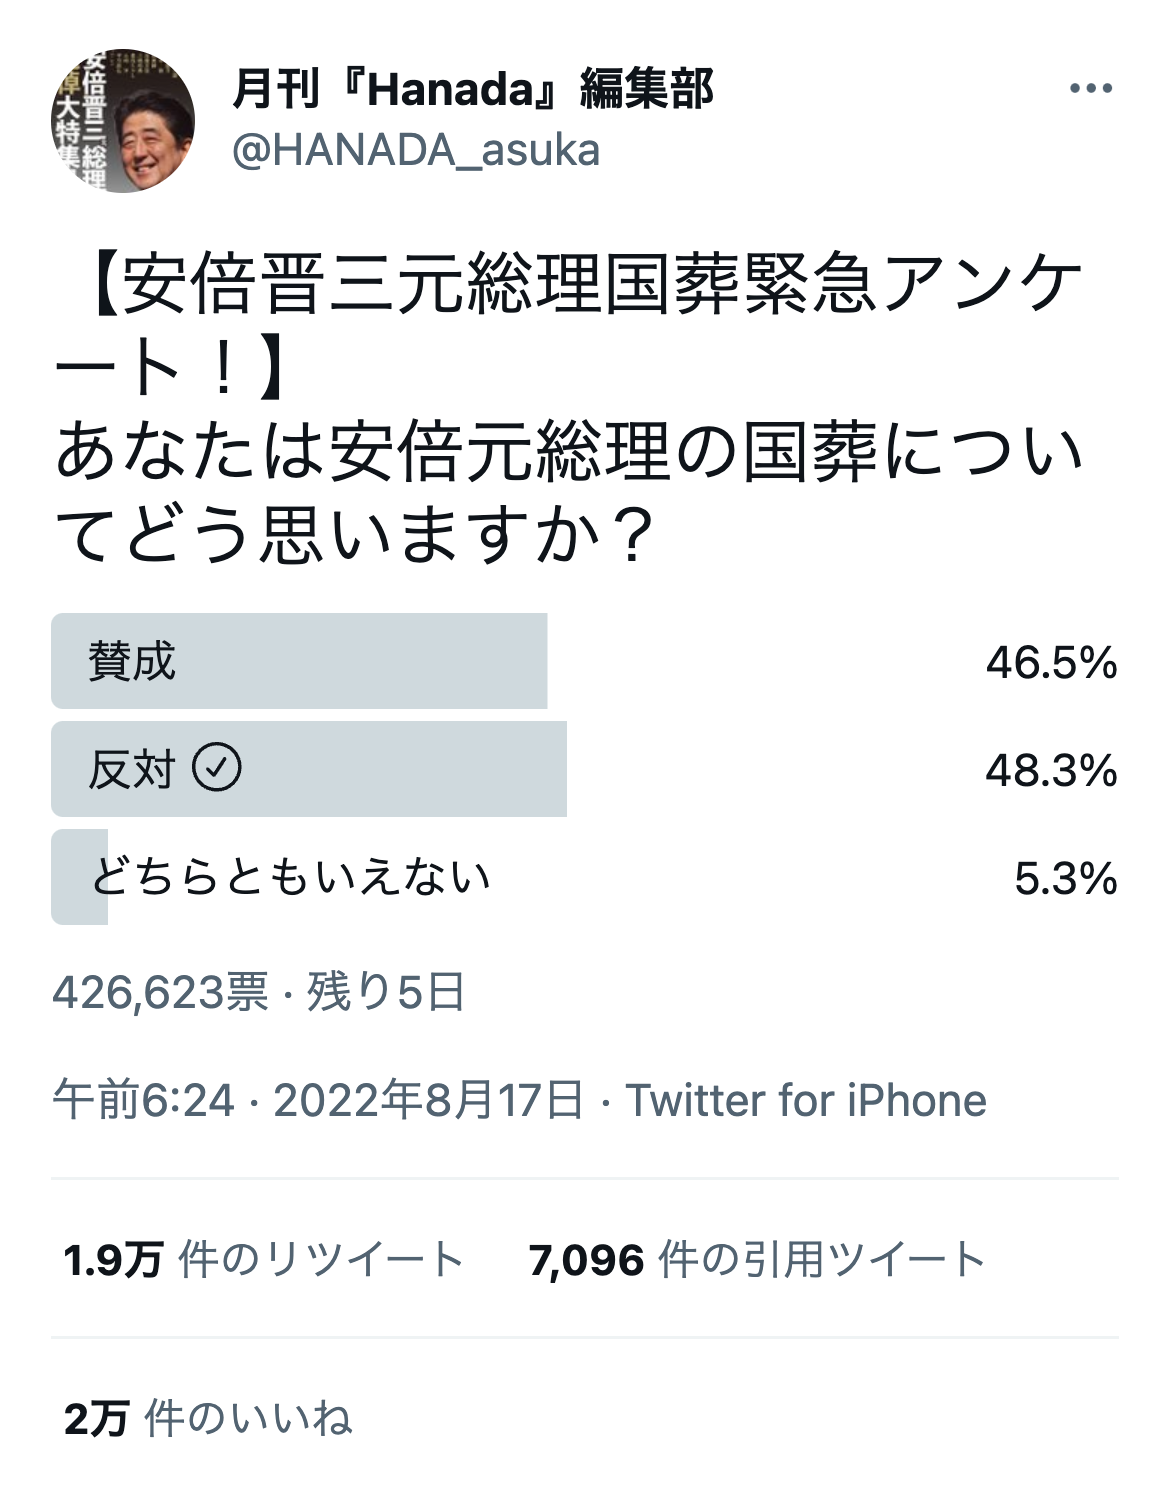Click the 【安倍晋三元総理国葬緊急アンケート！】 headline

(569, 326)
